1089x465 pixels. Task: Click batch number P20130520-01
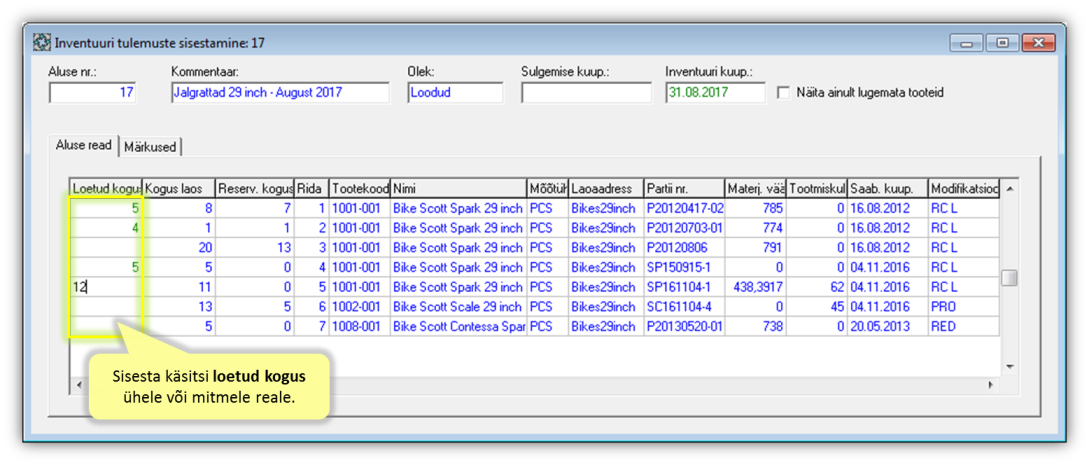pos(684,326)
